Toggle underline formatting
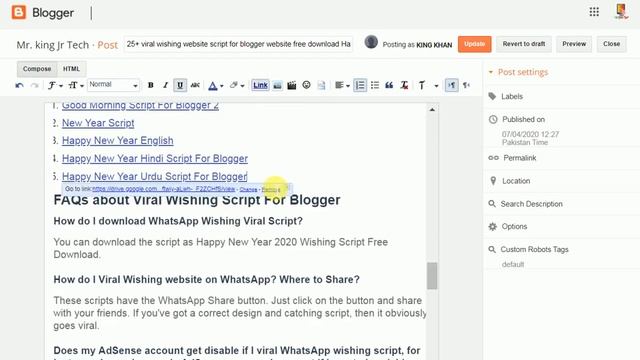The image size is (640, 360). click(180, 85)
